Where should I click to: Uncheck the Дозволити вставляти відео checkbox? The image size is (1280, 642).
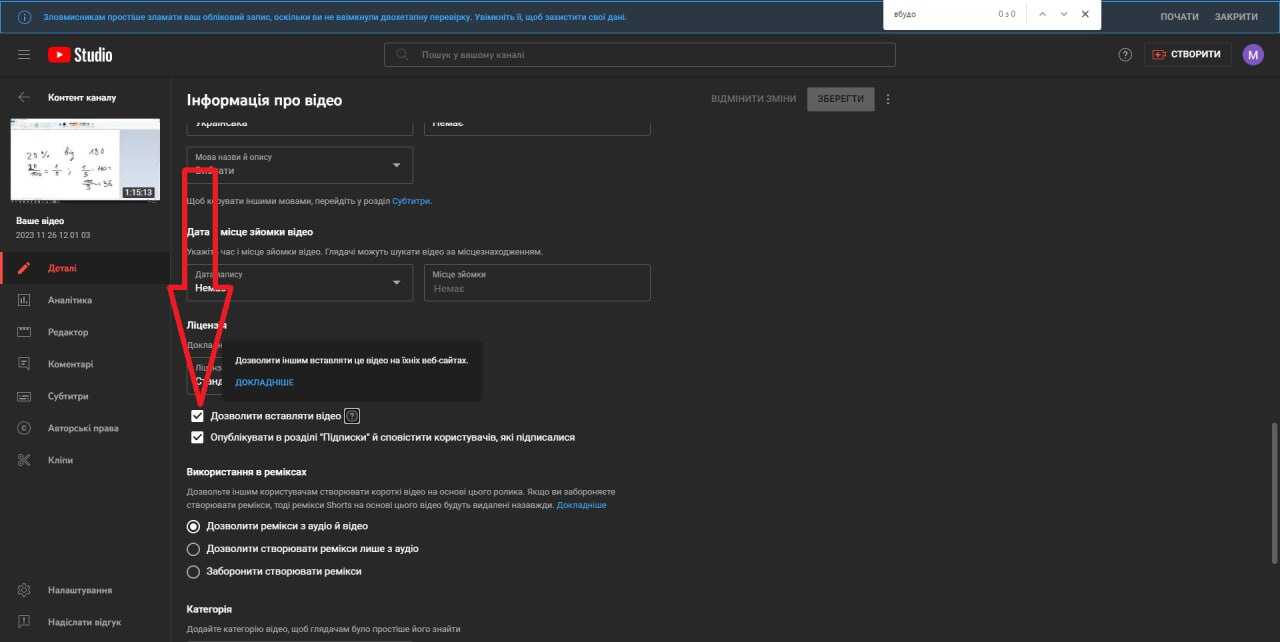click(197, 416)
